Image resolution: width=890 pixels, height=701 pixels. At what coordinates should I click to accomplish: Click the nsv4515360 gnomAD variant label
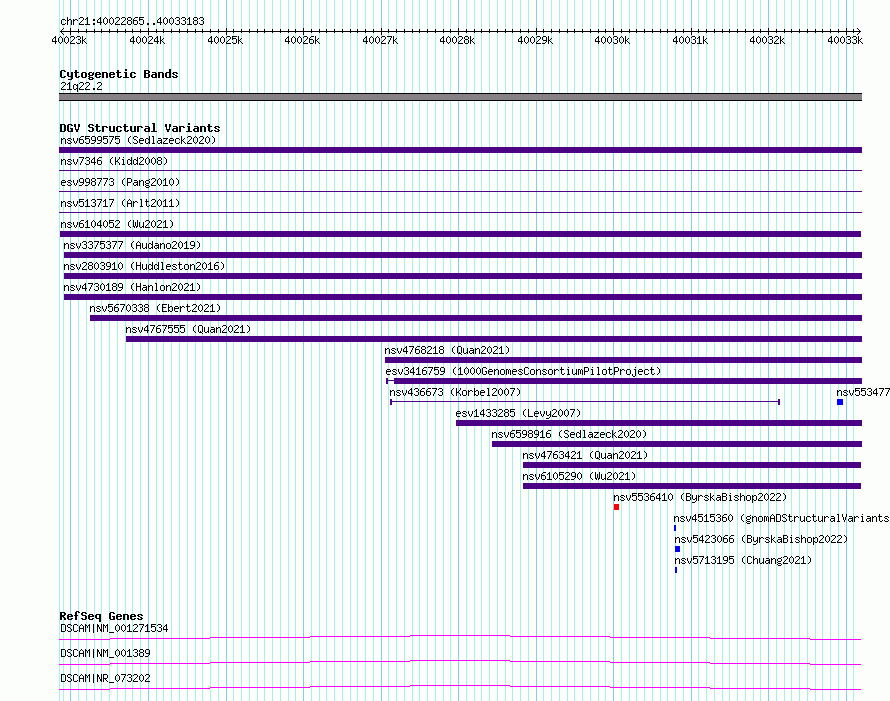click(781, 518)
